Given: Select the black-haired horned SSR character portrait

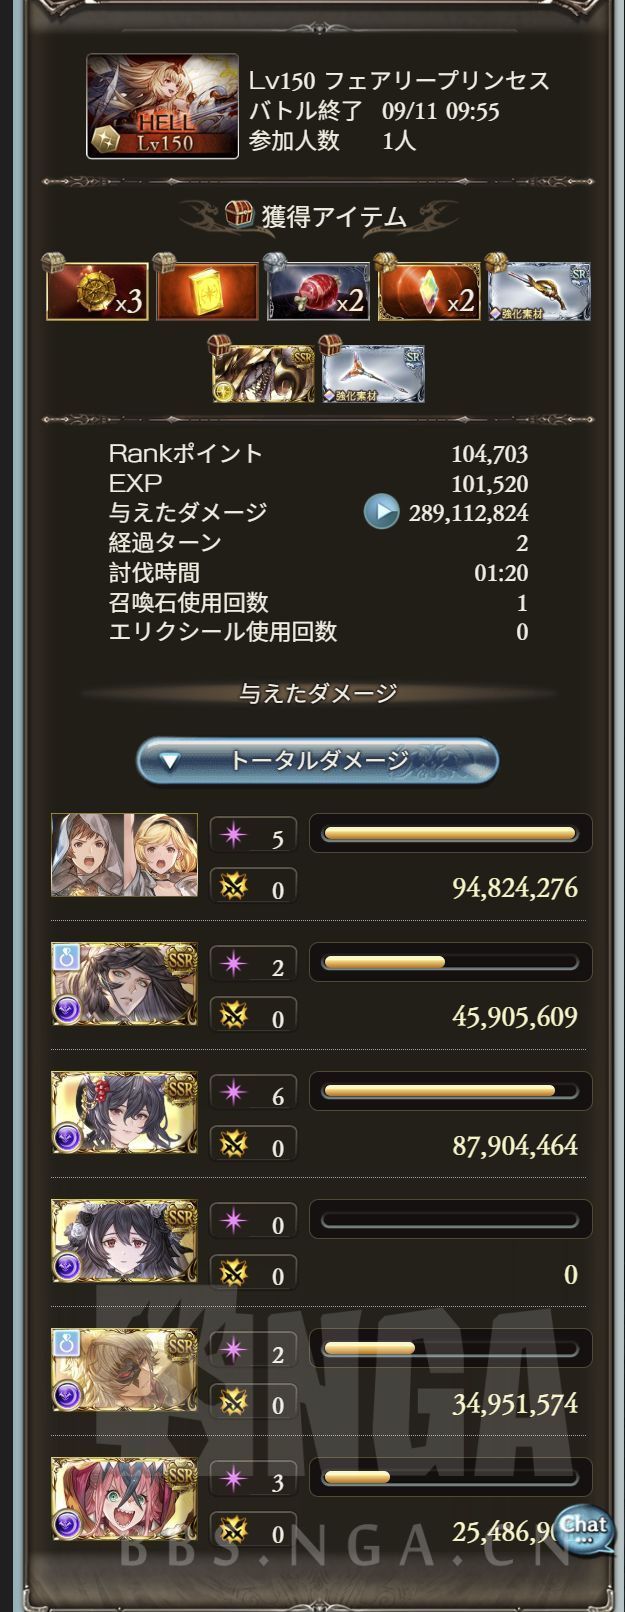Looking at the screenshot, I should point(124,1113).
